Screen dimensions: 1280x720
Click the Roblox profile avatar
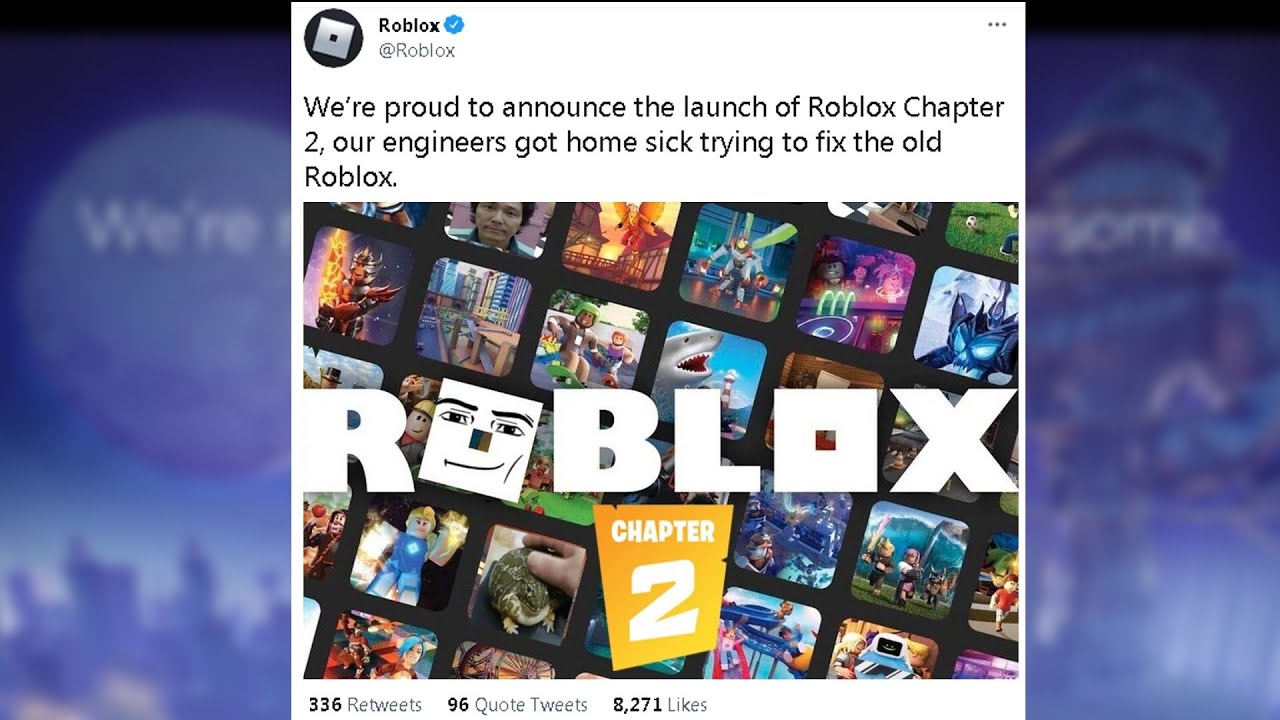333,38
